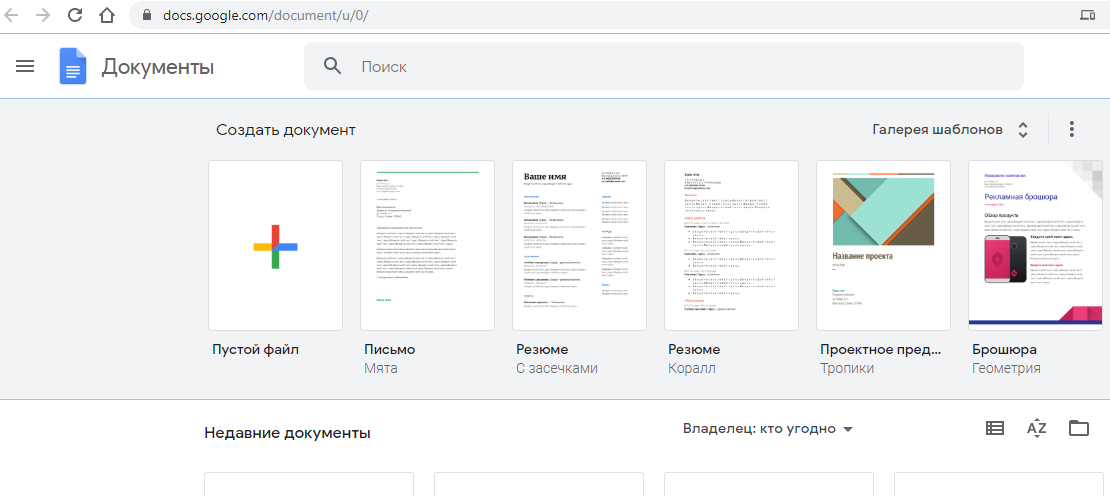Open the main hamburger menu

25,67
